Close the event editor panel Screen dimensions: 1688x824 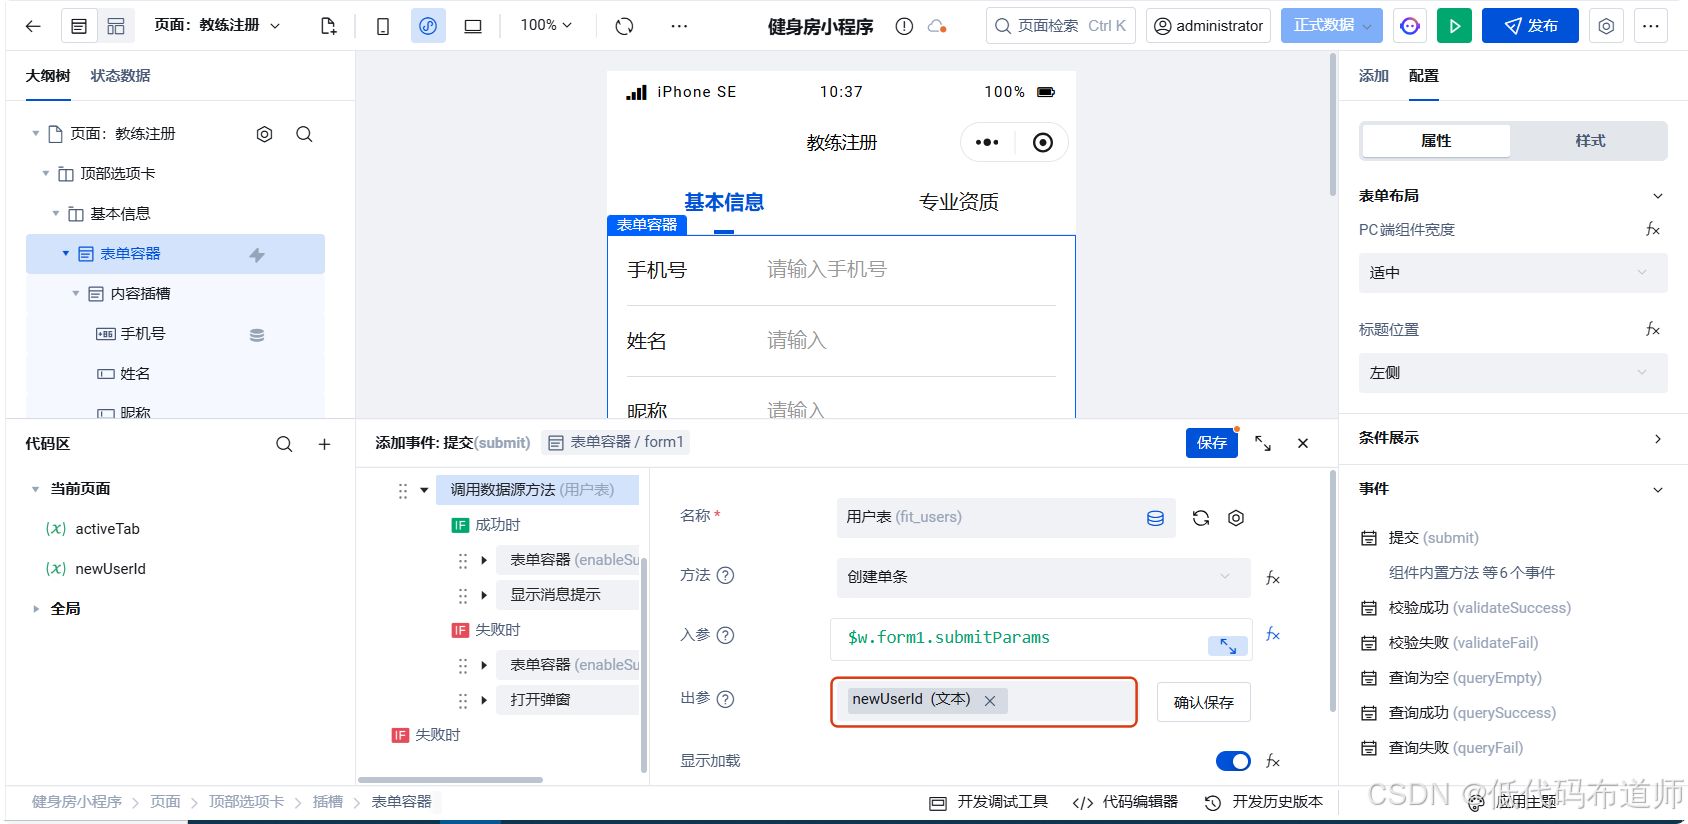click(x=1303, y=443)
